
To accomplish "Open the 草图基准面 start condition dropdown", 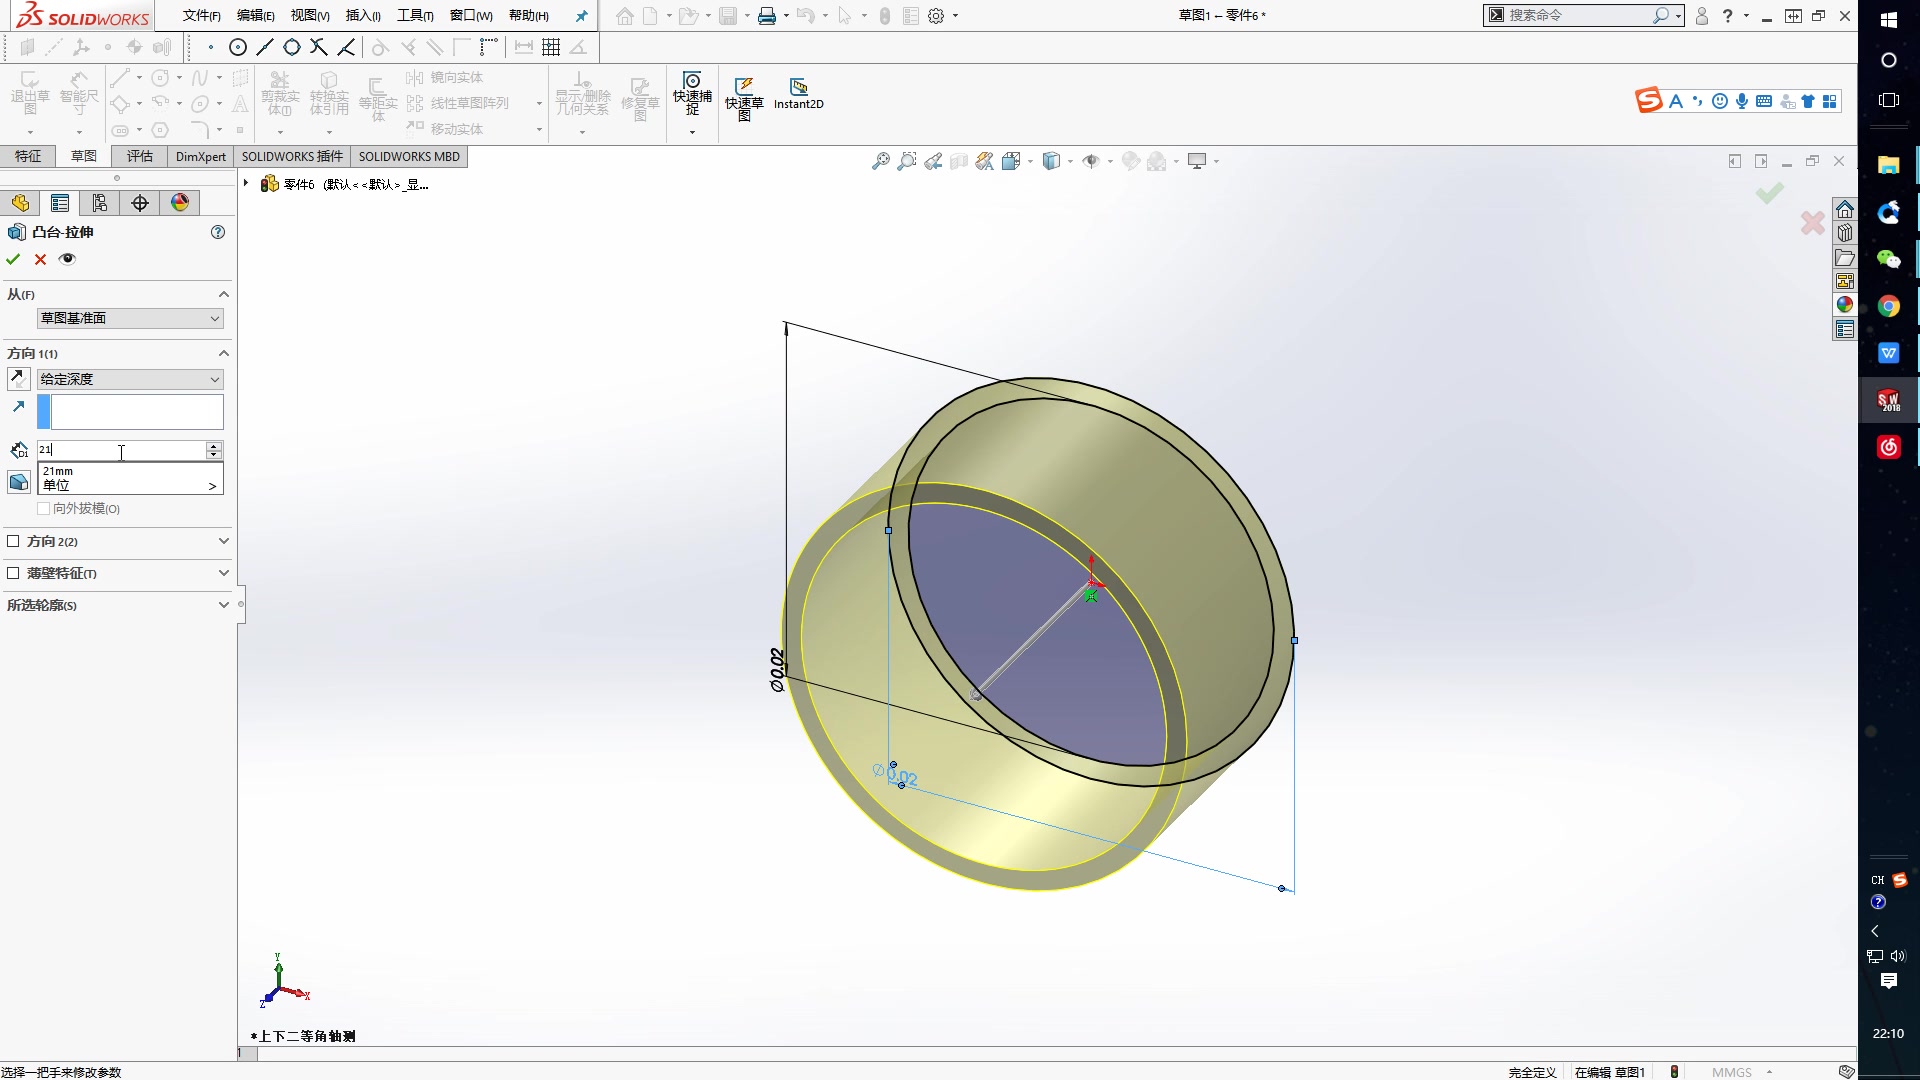I will point(130,318).
